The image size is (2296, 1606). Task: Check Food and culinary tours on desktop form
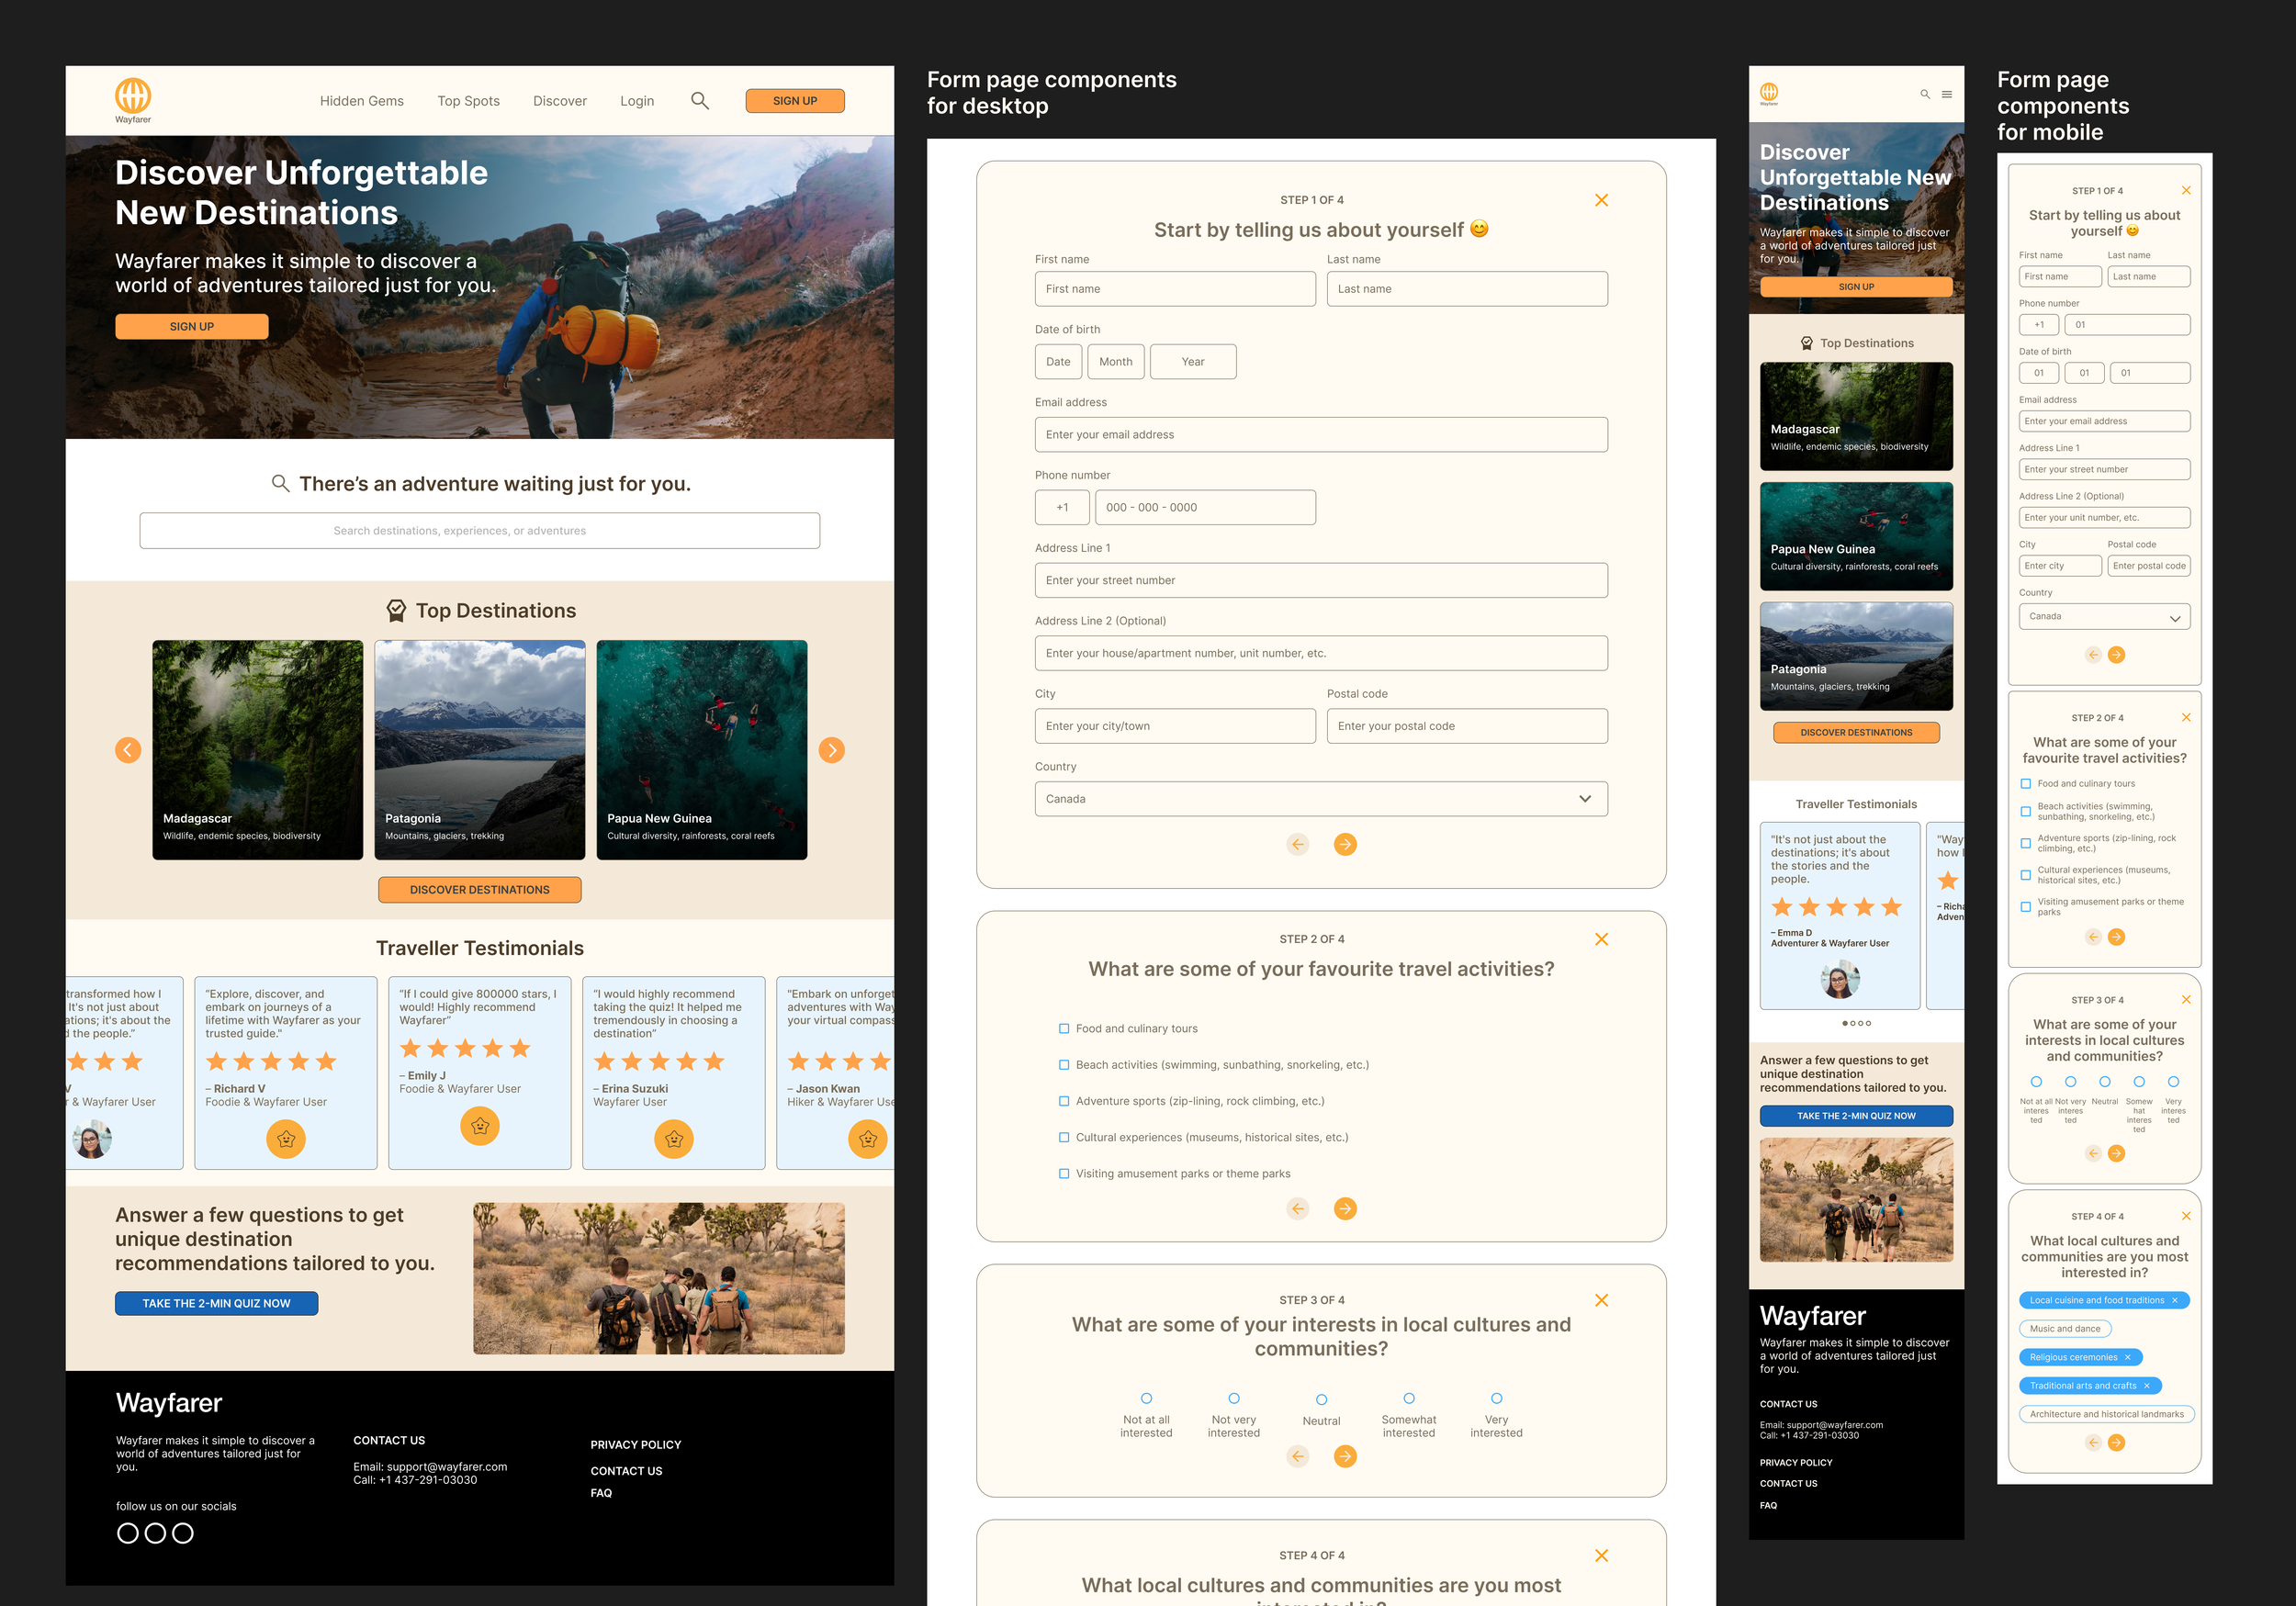pos(1064,1028)
